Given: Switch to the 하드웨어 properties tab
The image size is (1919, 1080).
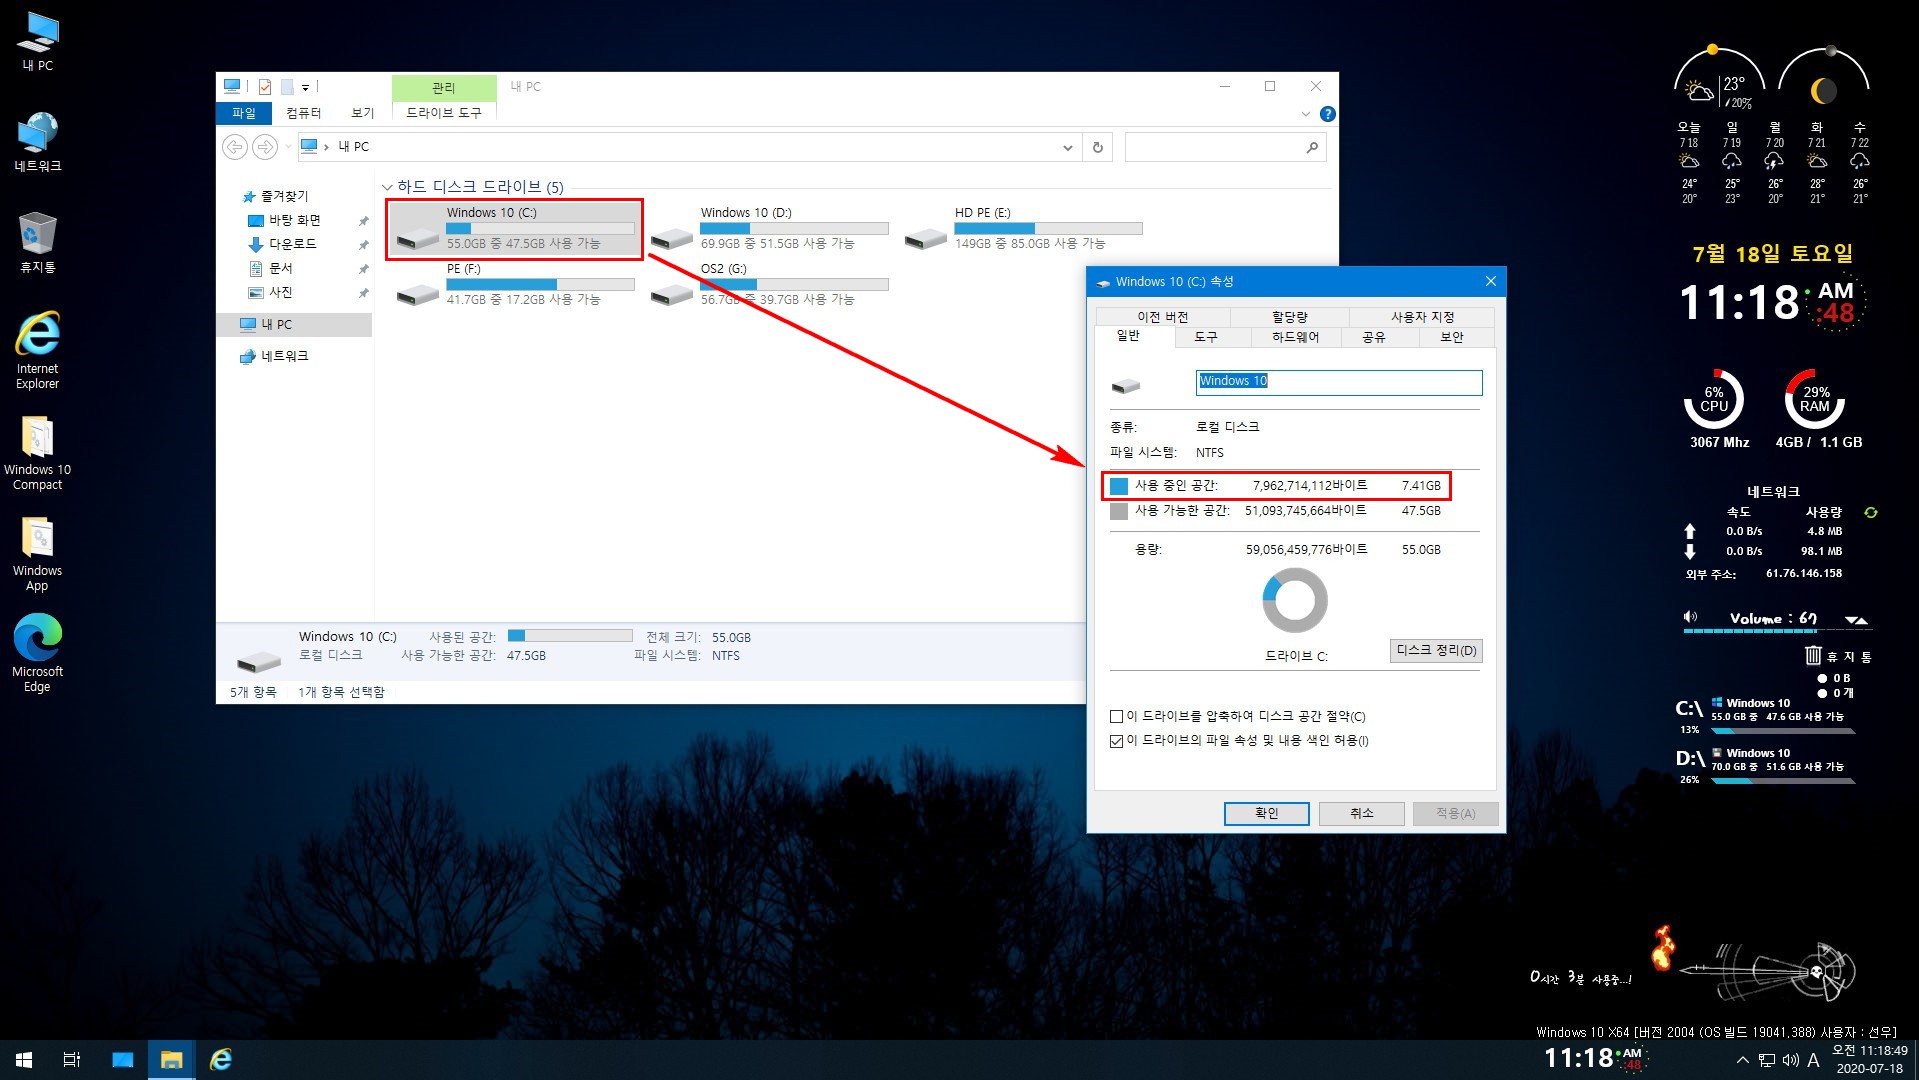Looking at the screenshot, I should click(x=1295, y=337).
